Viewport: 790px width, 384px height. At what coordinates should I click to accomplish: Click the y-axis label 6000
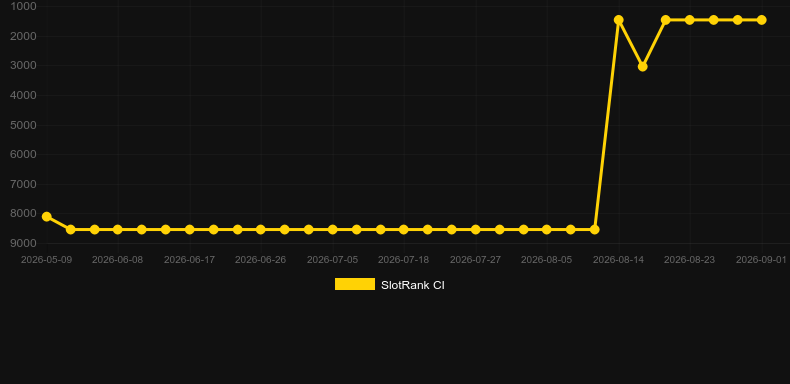coord(23,154)
